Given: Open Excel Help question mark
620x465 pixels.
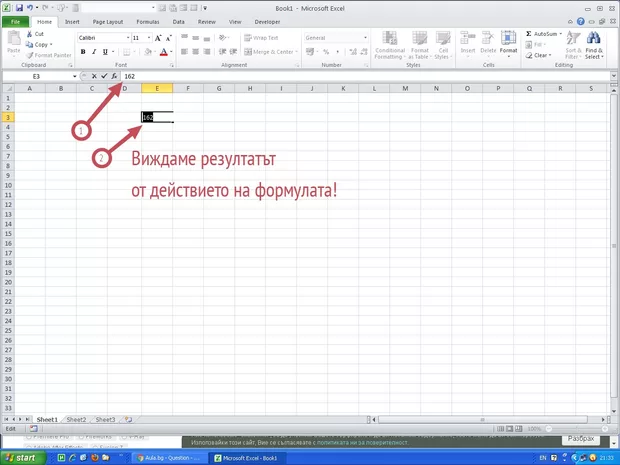Looking at the screenshot, I should point(580,22).
